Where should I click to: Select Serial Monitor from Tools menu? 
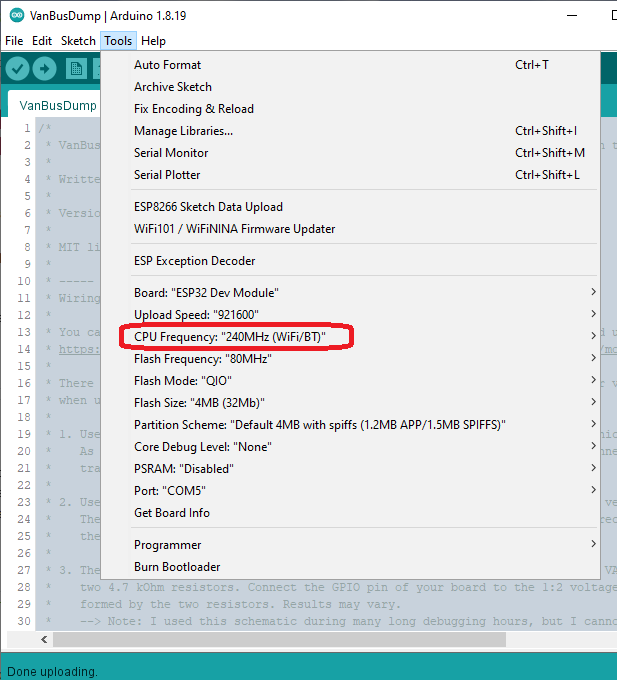coord(350,153)
